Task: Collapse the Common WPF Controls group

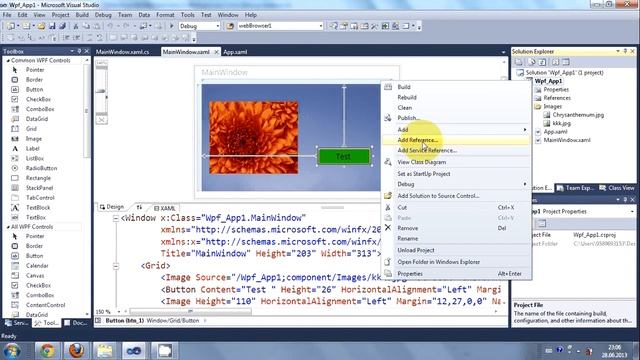Action: 8,60
